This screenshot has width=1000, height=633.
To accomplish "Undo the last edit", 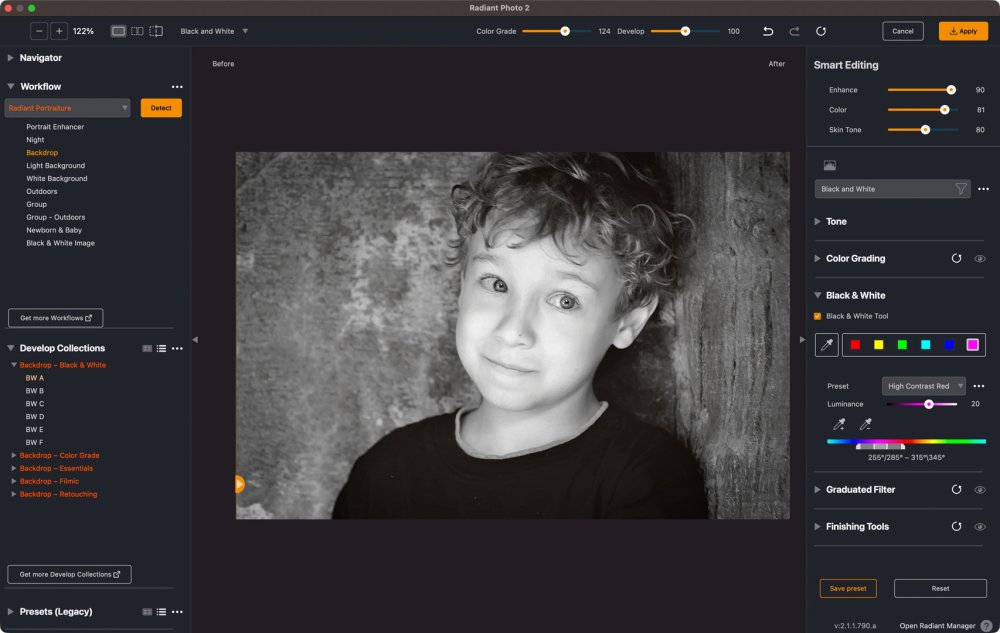I will (x=768, y=31).
